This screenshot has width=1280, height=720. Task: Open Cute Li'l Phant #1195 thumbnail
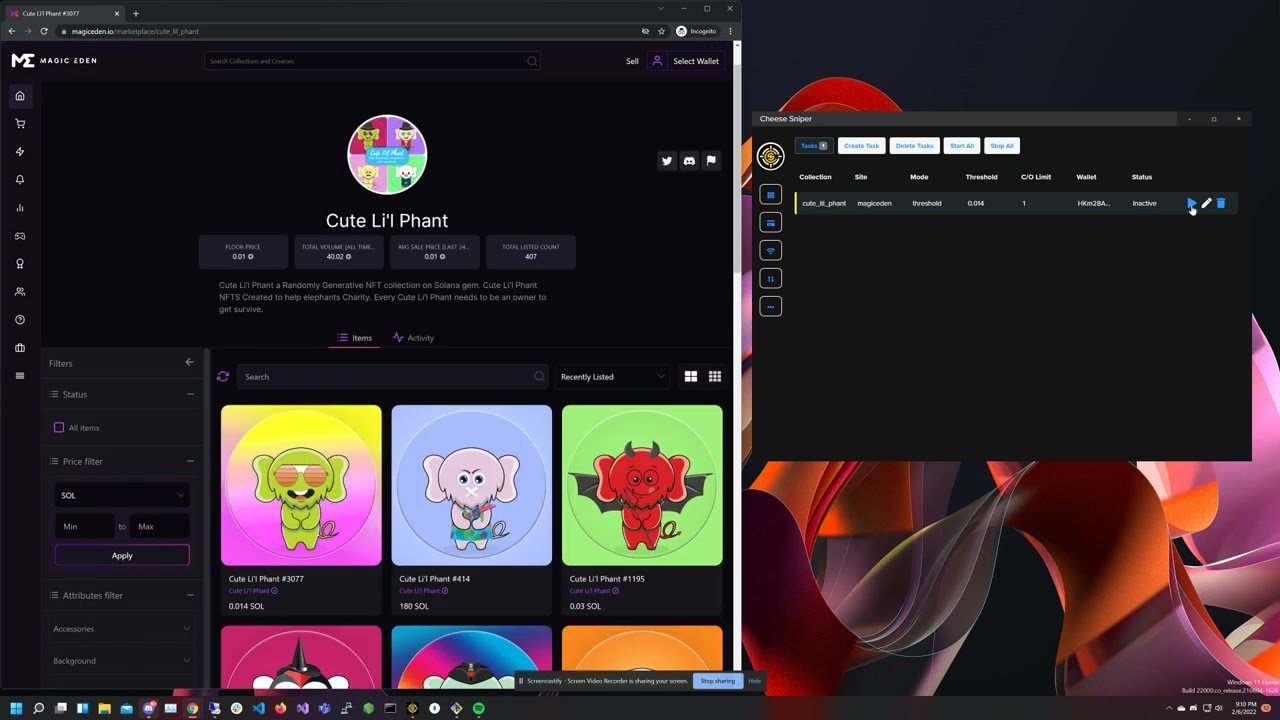click(642, 485)
